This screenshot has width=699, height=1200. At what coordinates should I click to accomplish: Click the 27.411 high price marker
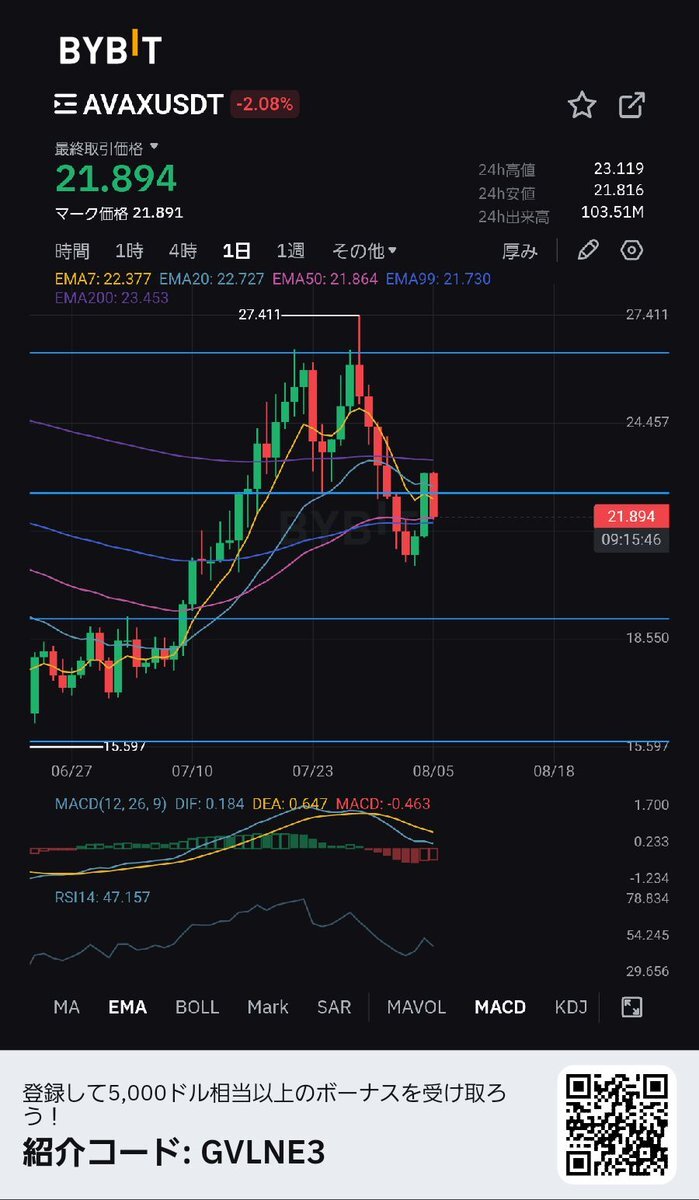[x=260, y=315]
